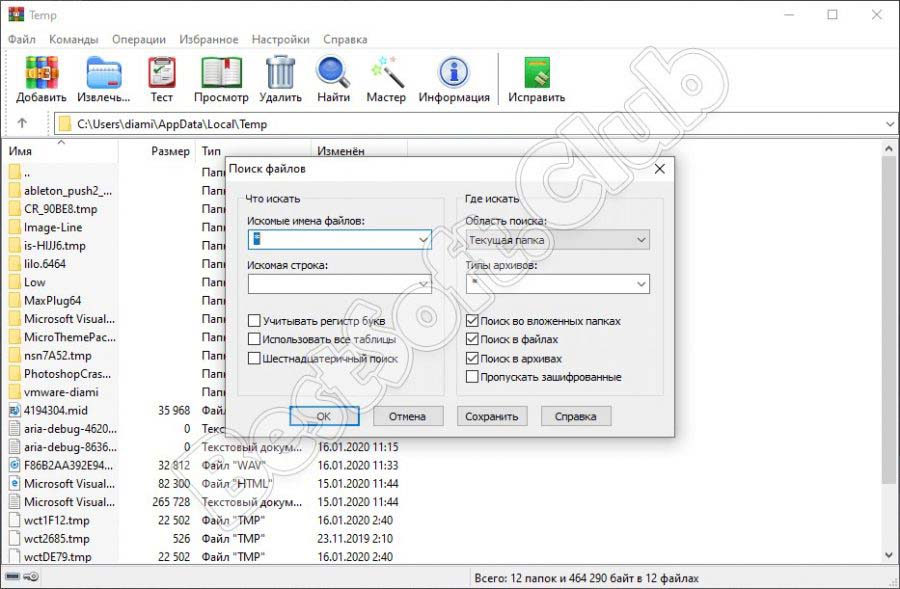This screenshot has width=900, height=589.
Task: Uncheck Поиск в архивах checkbox
Action: [x=472, y=358]
